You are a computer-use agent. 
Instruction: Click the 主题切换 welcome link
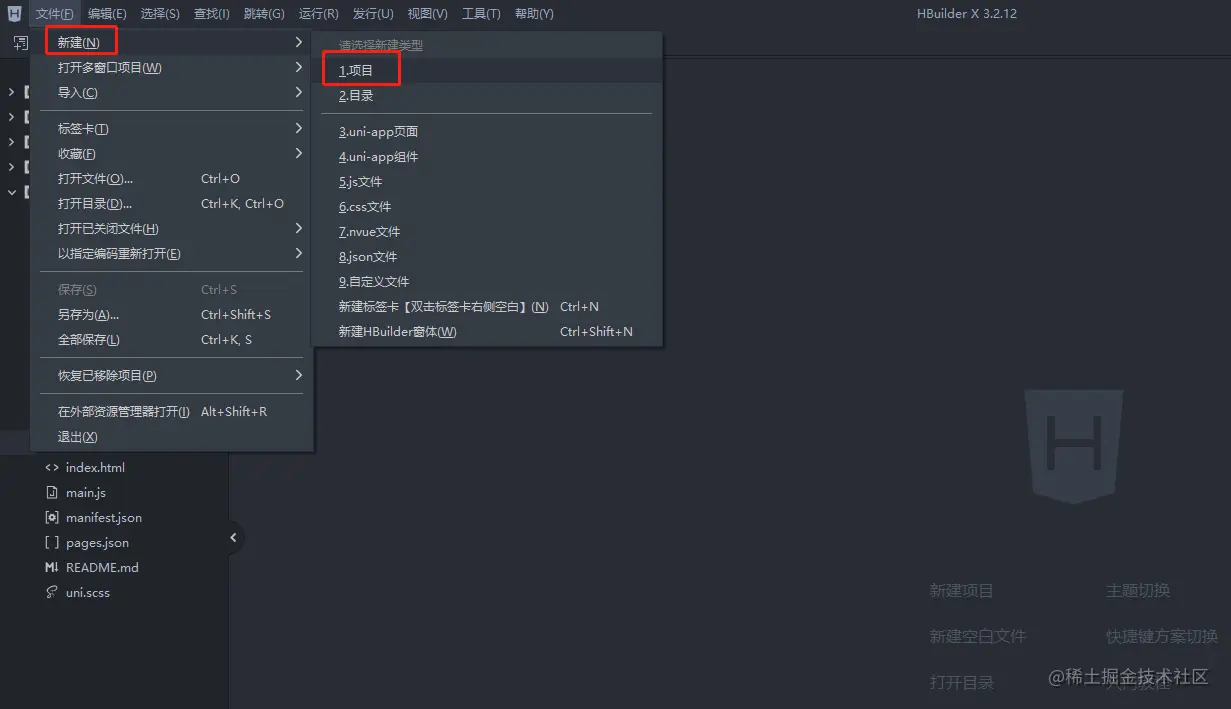click(x=1138, y=590)
